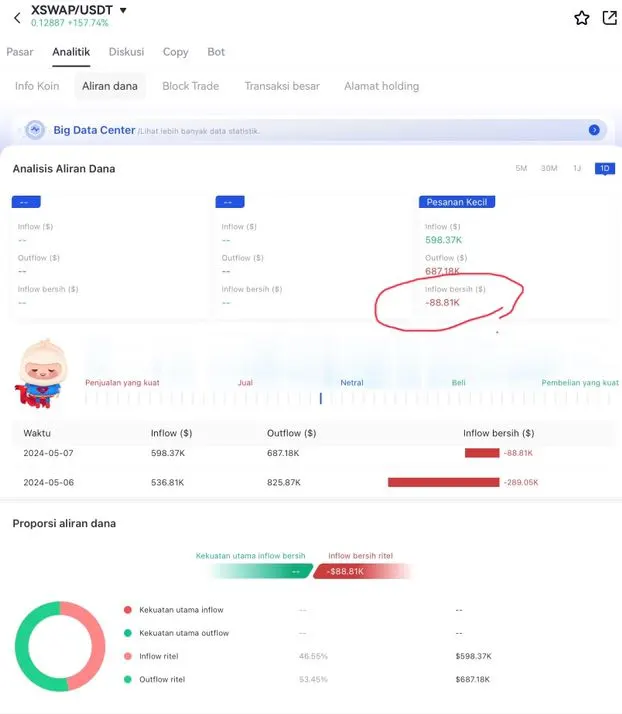The width and height of the screenshot is (622, 714).
Task: Click the Pesanan Kecil label
Action: (457, 202)
